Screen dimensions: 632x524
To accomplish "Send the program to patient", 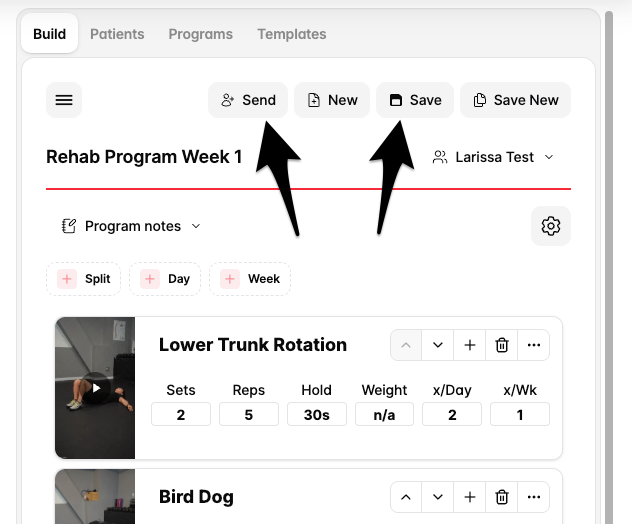I will coord(248,100).
